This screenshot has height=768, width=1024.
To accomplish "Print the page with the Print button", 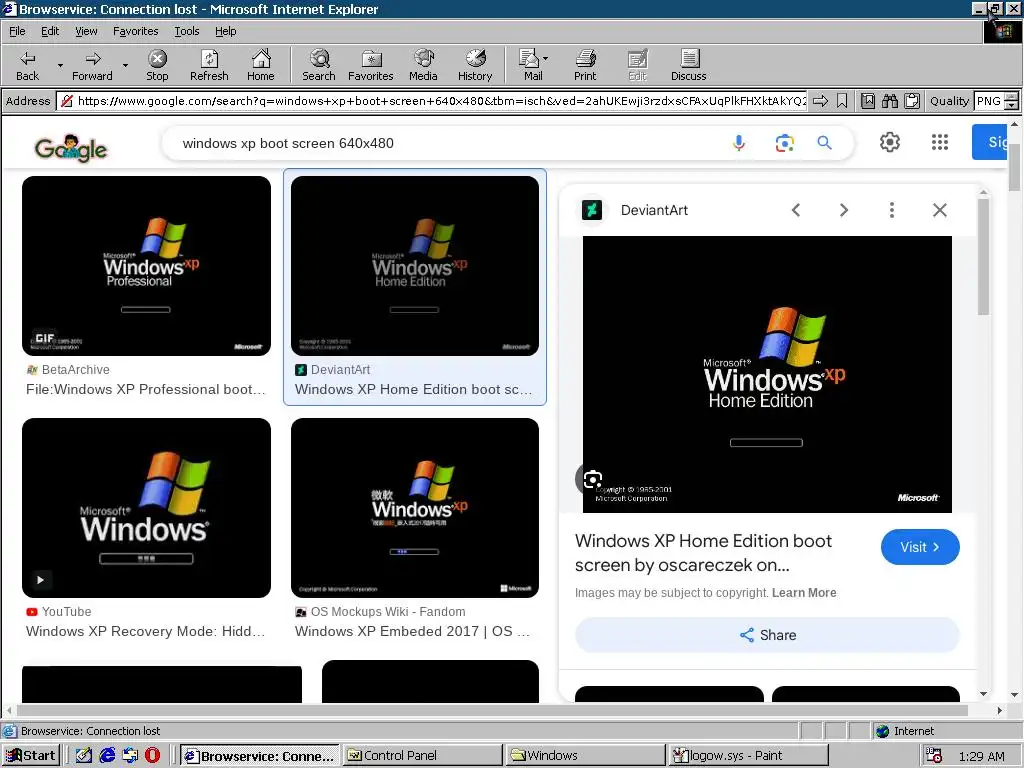I will (585, 65).
